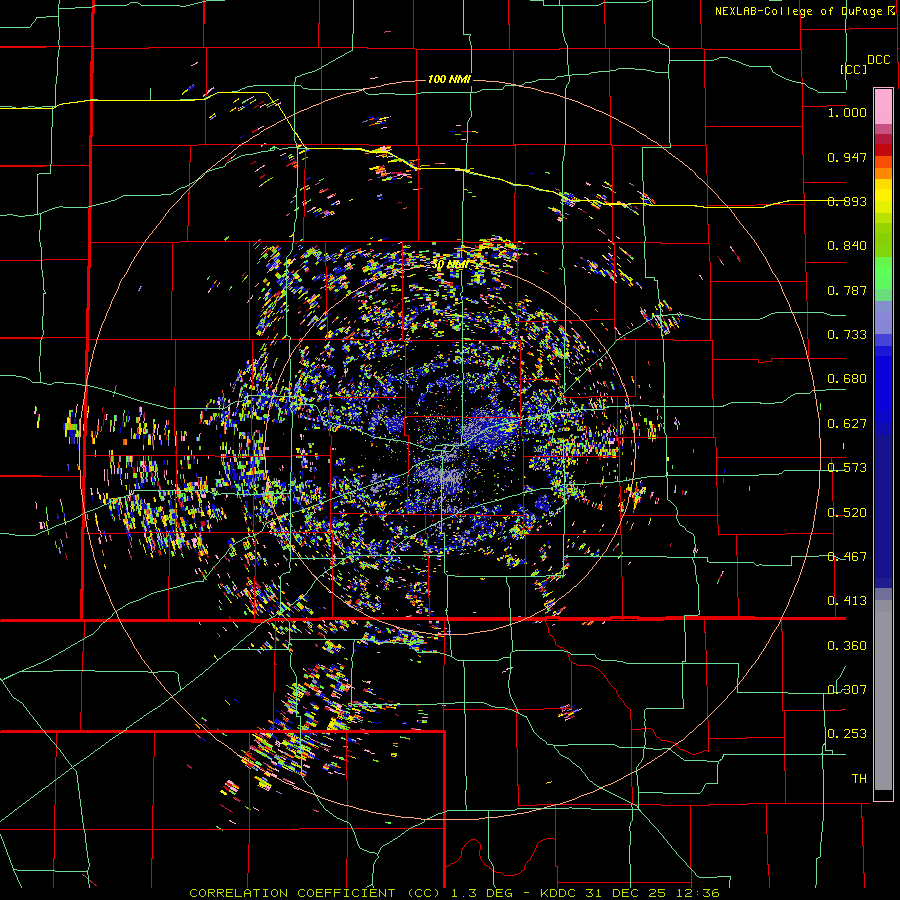Select the 0.520 scale value
Viewport: 900px width, 900px height.
pyautogui.click(x=847, y=513)
